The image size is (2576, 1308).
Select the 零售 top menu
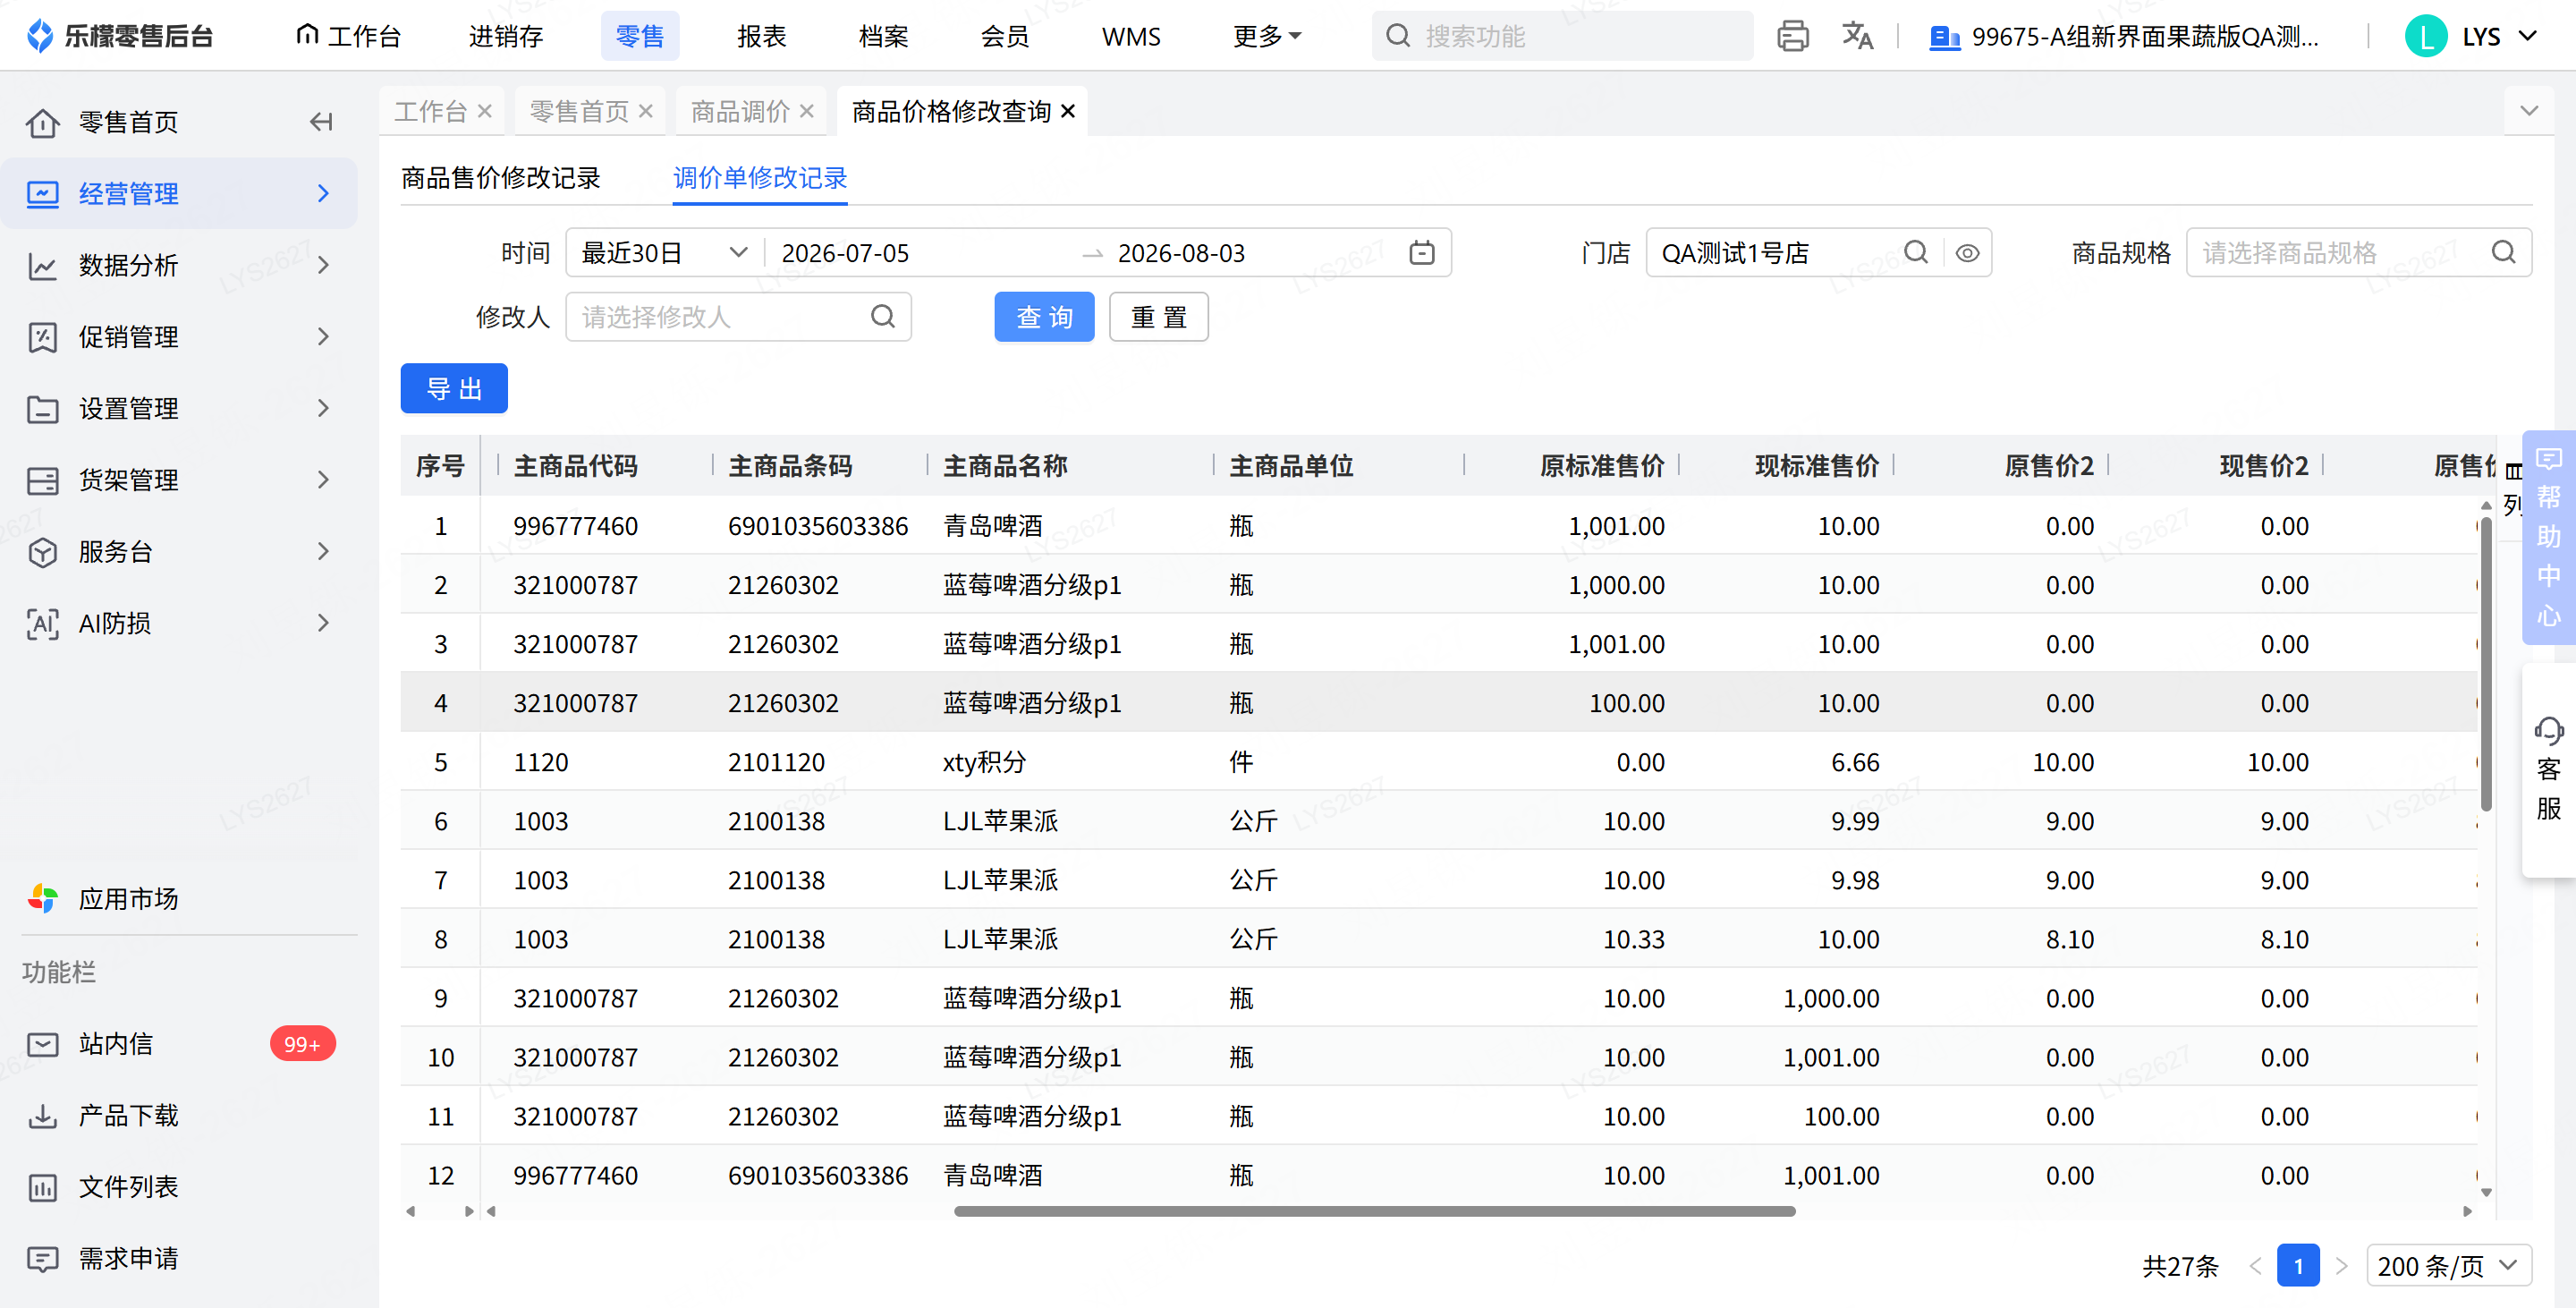pyautogui.click(x=640, y=37)
